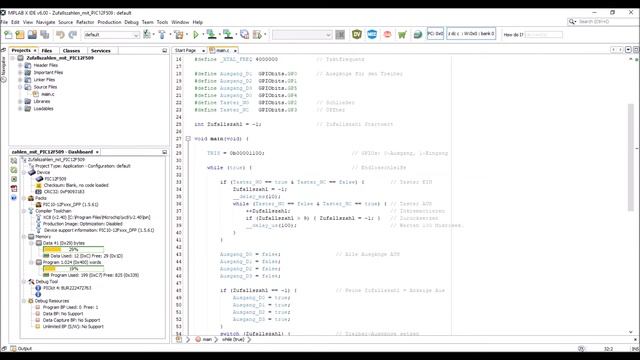Collapse the main function code fold
The height and width of the screenshot is (360, 640).
click(x=188, y=139)
